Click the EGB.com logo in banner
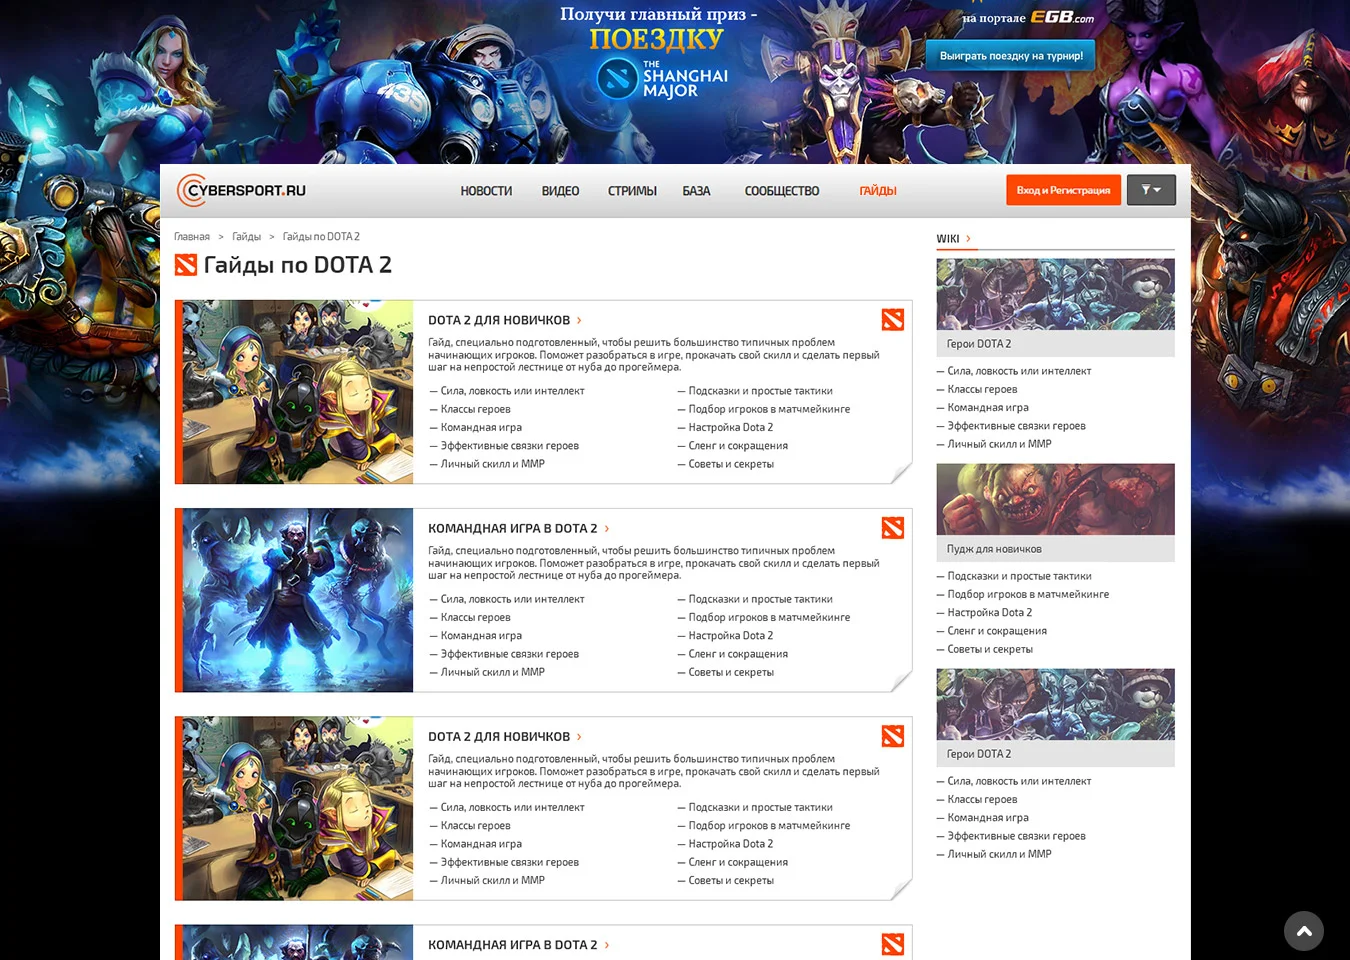The image size is (1350, 960). tap(1062, 17)
